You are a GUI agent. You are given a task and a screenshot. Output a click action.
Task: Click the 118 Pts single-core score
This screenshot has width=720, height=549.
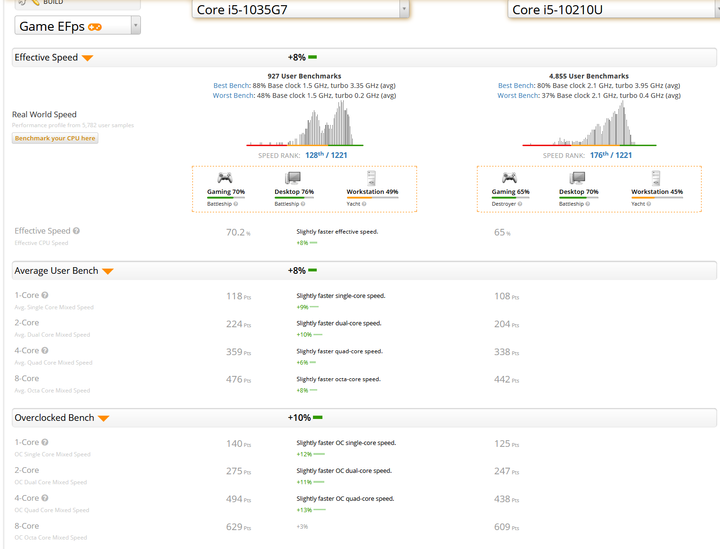pos(238,297)
